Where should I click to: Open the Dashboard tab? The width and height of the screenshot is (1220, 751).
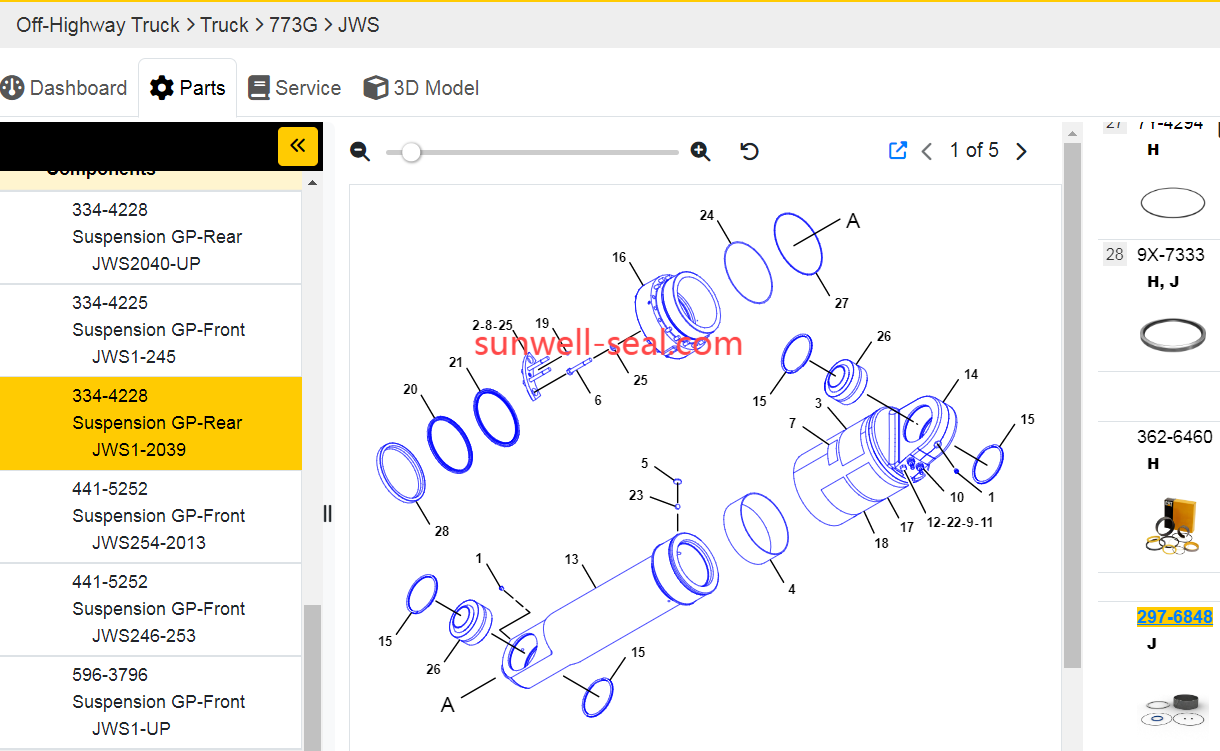[65, 88]
